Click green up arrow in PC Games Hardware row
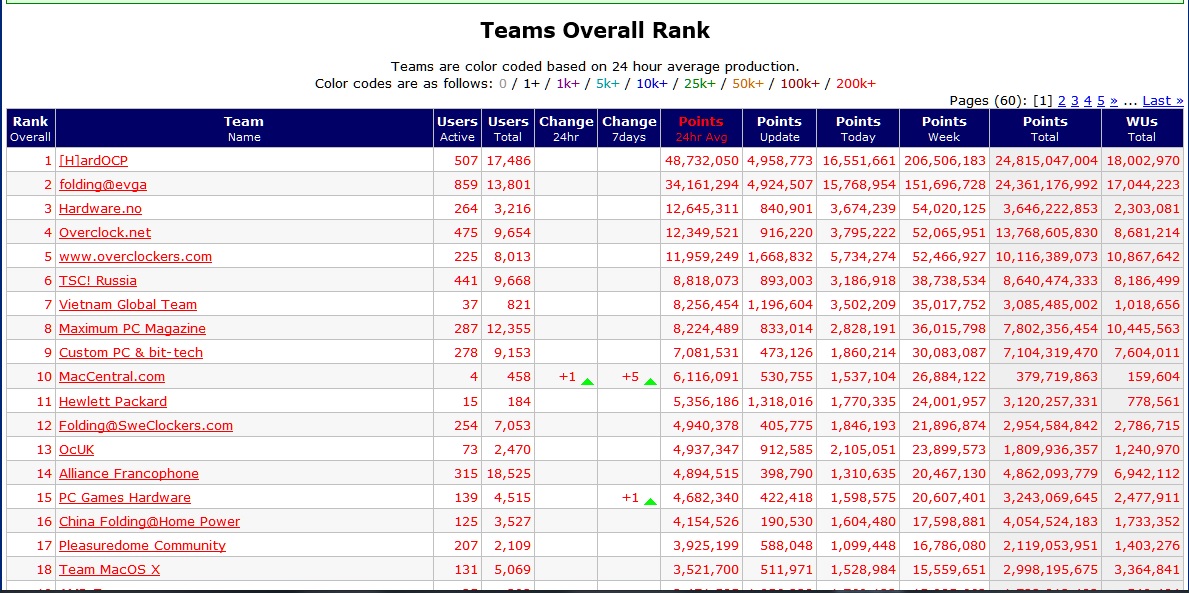This screenshot has width=1189, height=593. coord(650,502)
